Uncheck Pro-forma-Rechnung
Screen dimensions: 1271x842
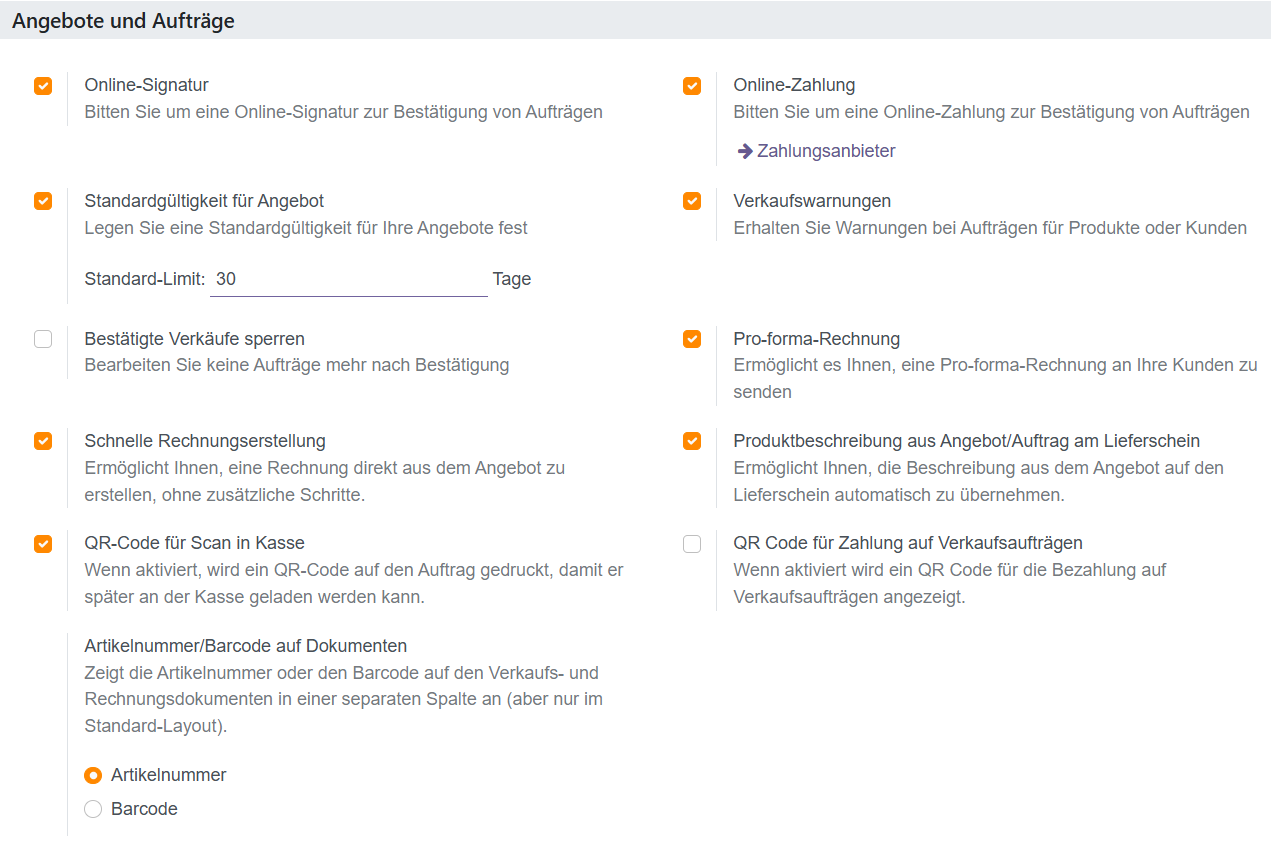[x=692, y=339]
